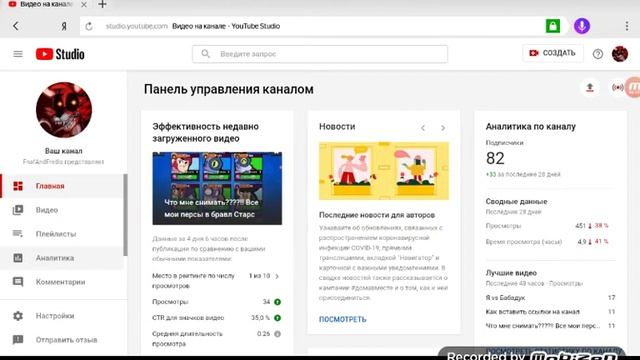Close the Видео на канале browser tab

84,4
